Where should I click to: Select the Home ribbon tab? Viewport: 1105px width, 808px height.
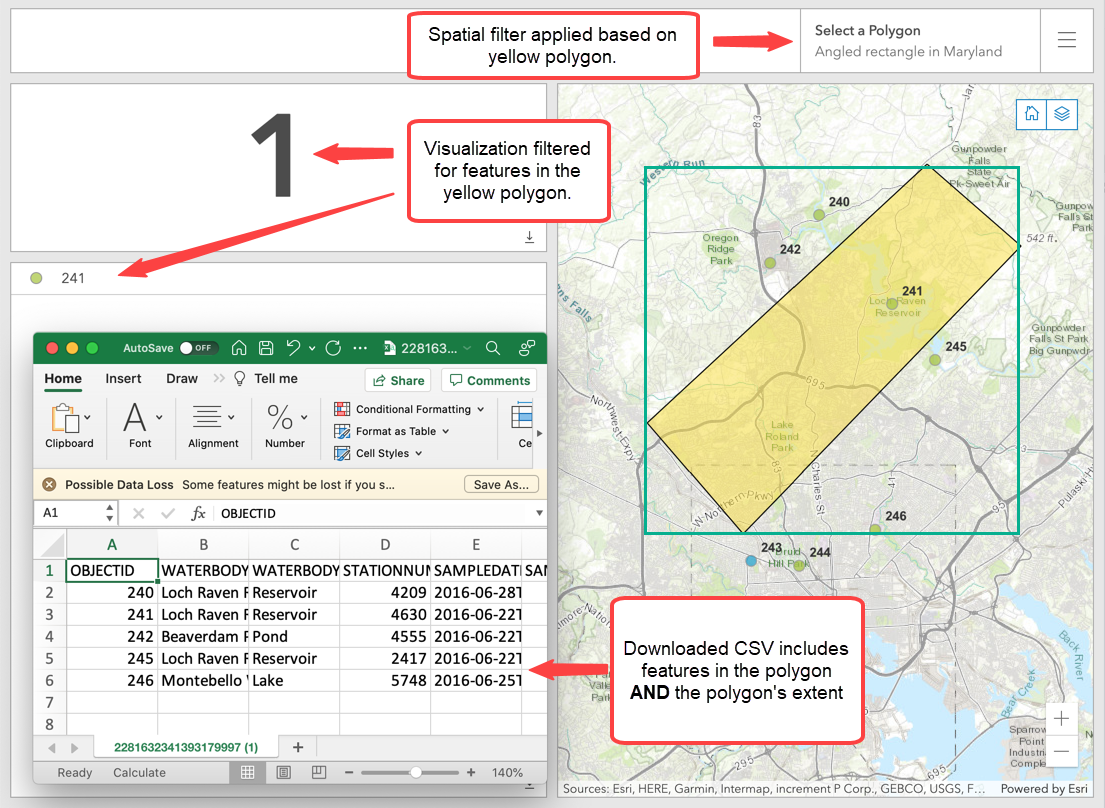(x=63, y=379)
